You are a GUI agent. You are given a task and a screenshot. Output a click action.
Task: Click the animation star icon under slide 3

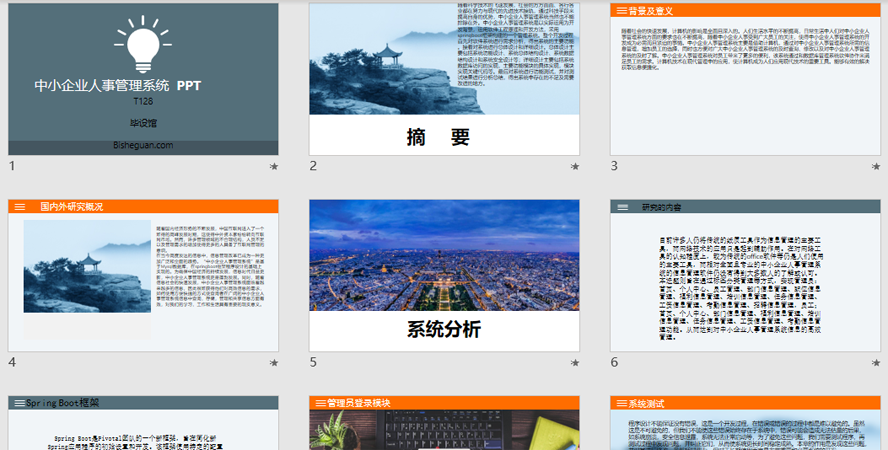(x=876, y=167)
